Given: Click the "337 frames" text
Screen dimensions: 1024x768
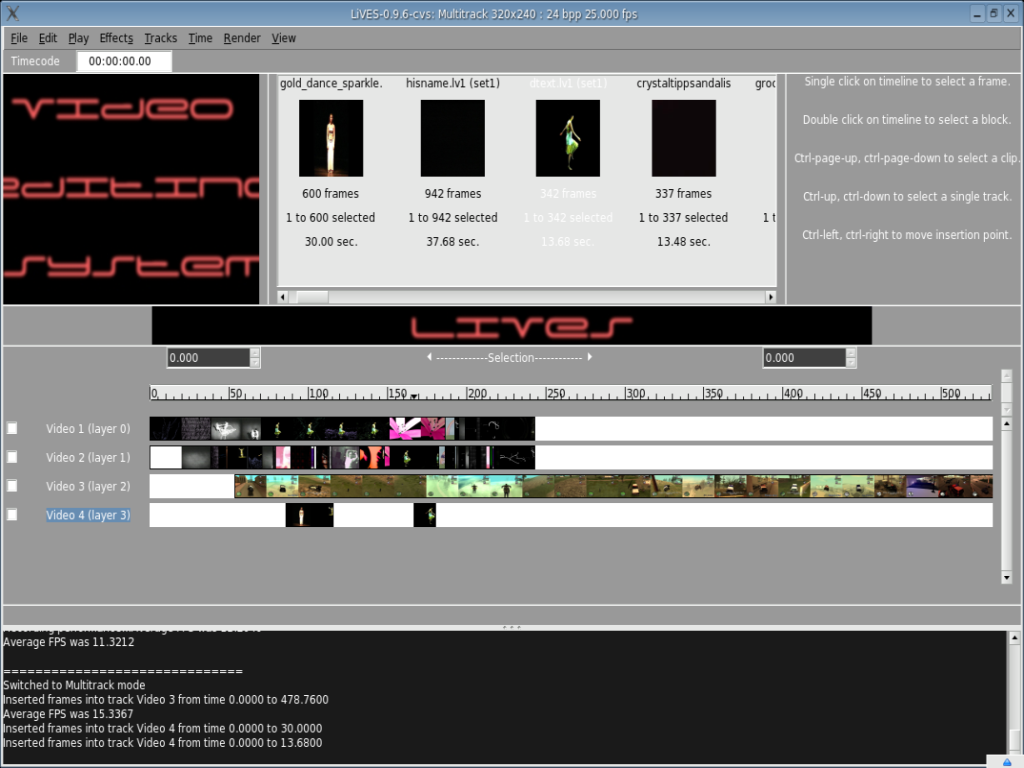Looking at the screenshot, I should point(684,193).
